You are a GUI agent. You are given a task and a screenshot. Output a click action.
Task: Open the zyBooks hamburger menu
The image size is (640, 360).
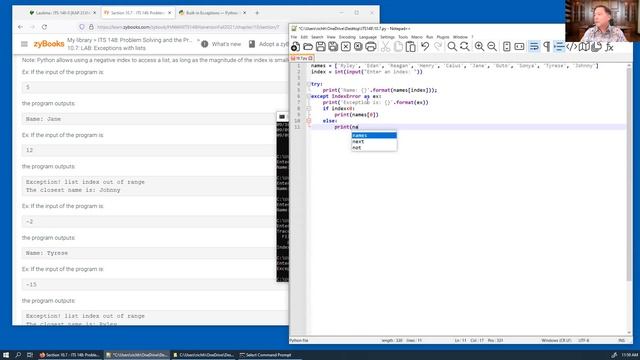(24, 44)
